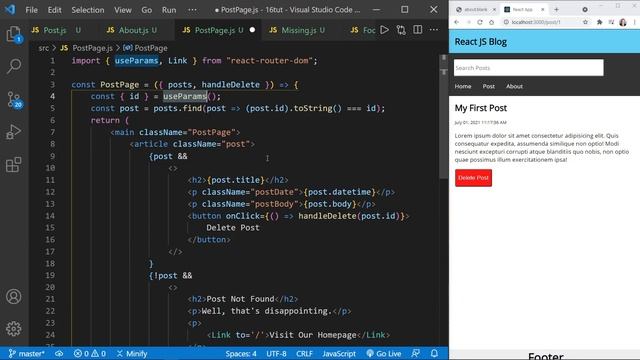Click Minify in the status bar
The image size is (640, 360).
[x=132, y=353]
